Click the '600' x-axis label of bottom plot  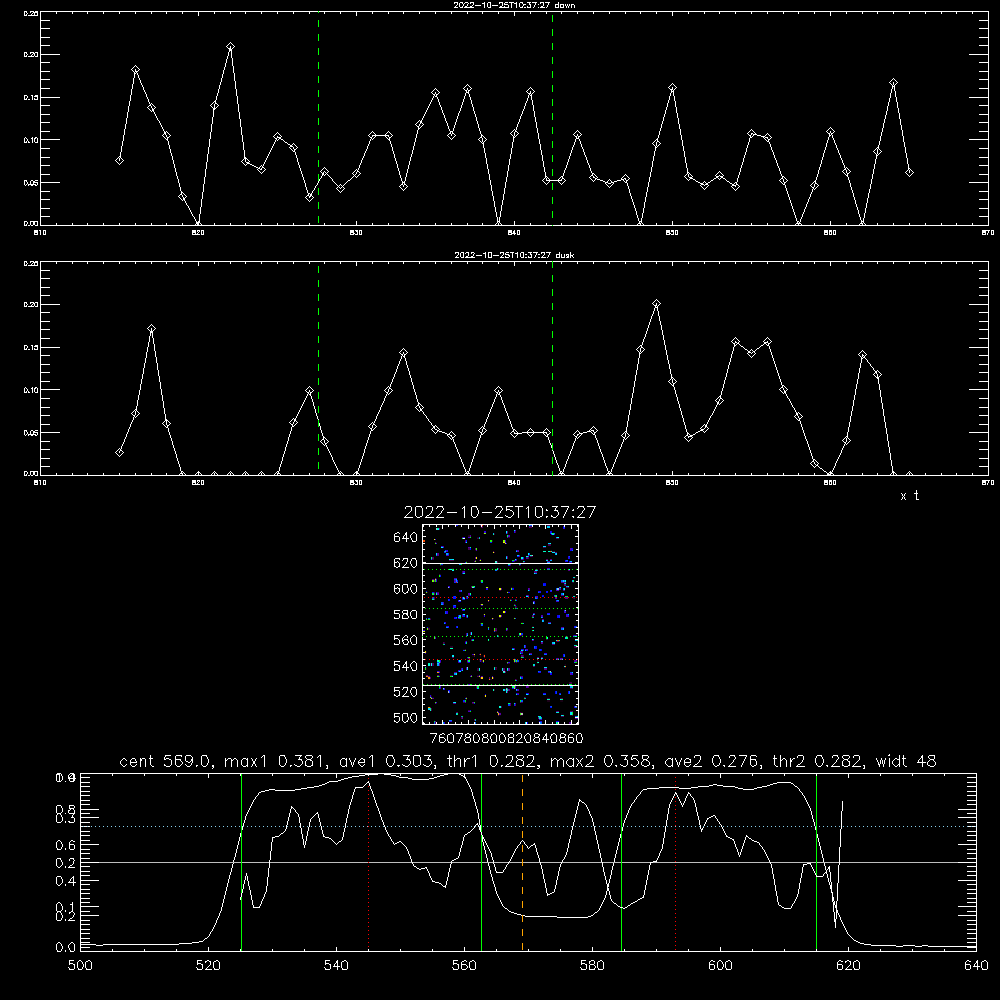[x=720, y=966]
